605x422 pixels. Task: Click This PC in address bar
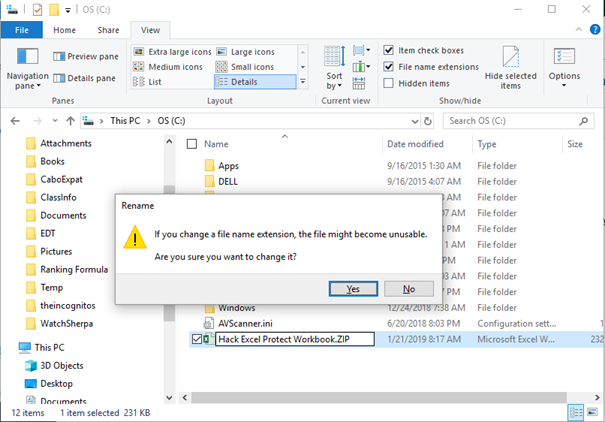125,121
